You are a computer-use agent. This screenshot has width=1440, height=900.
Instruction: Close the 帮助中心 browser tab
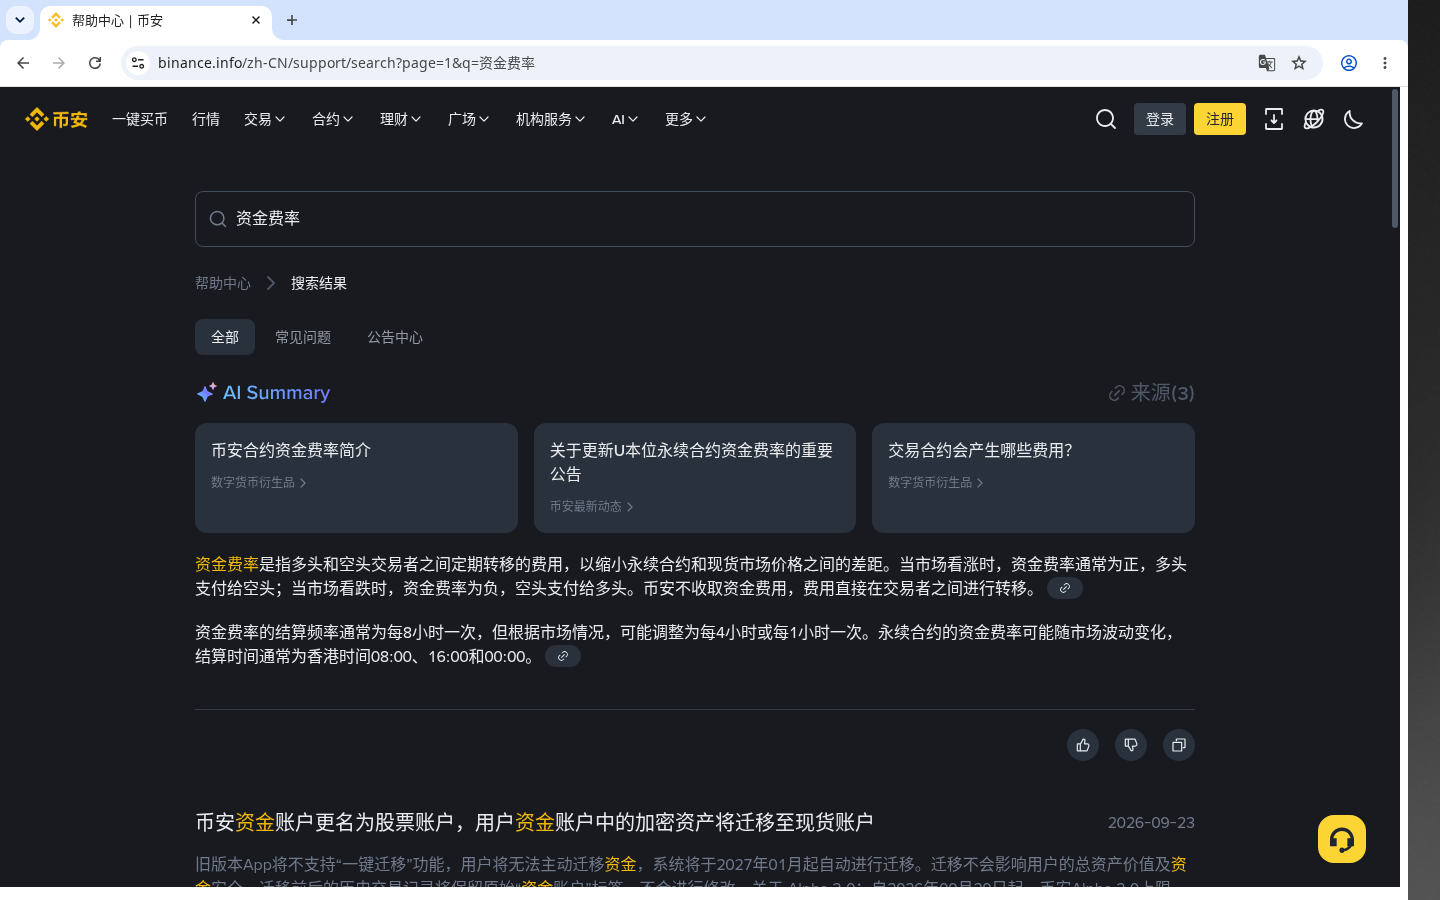click(256, 20)
